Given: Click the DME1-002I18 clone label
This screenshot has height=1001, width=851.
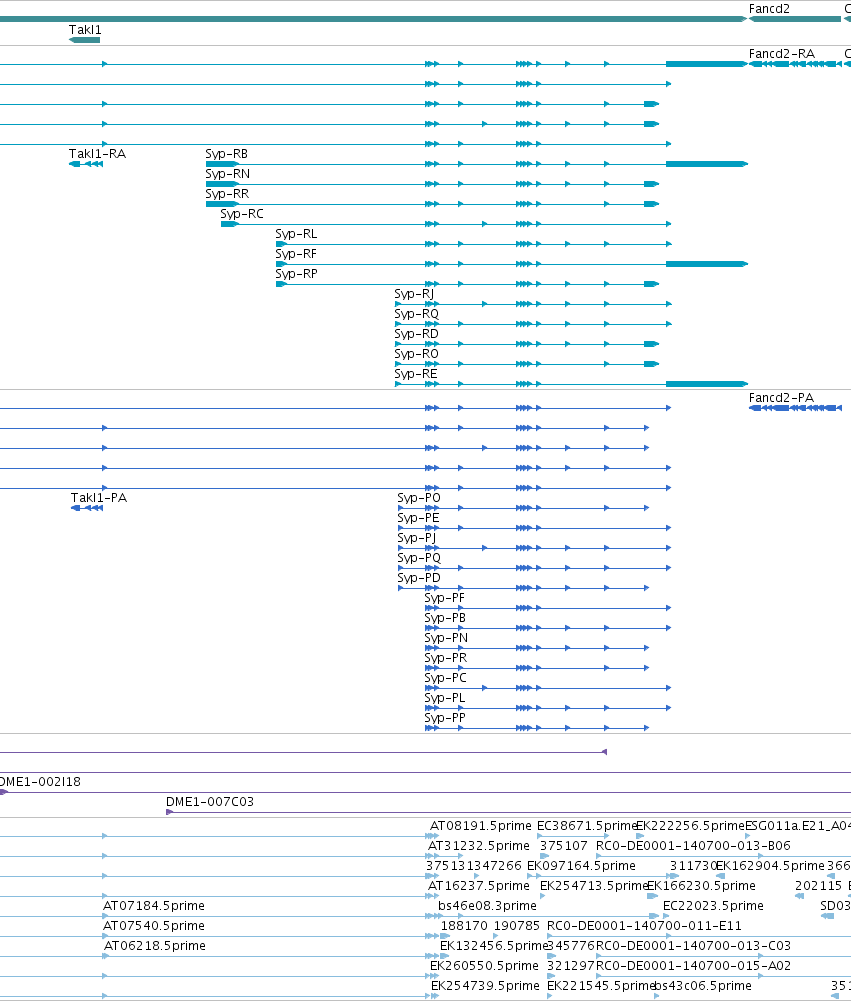Looking at the screenshot, I should tap(40, 782).
